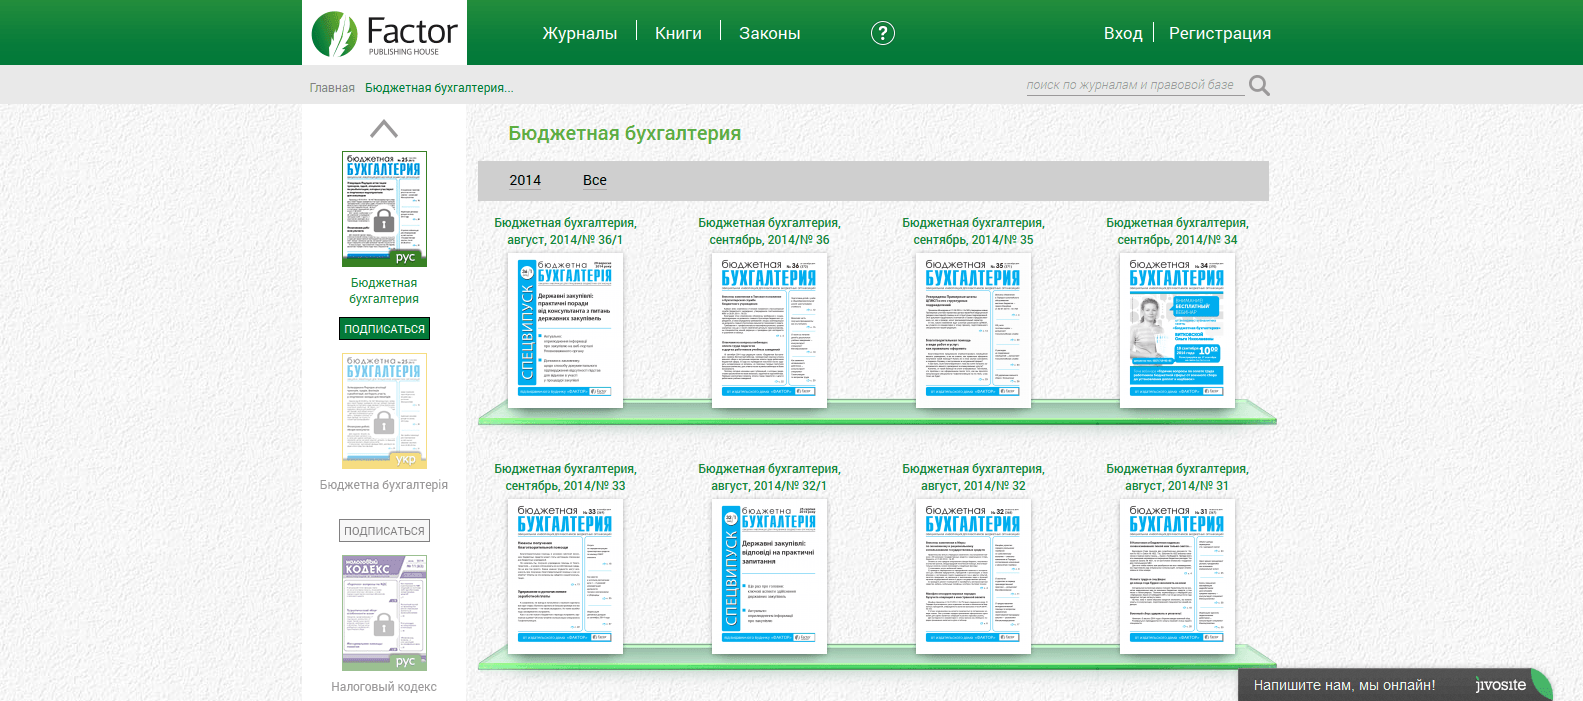Click the gray ПОДПИСАТЬСЯ button for Ukrainian edition
The width and height of the screenshot is (1583, 701).
coord(384,531)
